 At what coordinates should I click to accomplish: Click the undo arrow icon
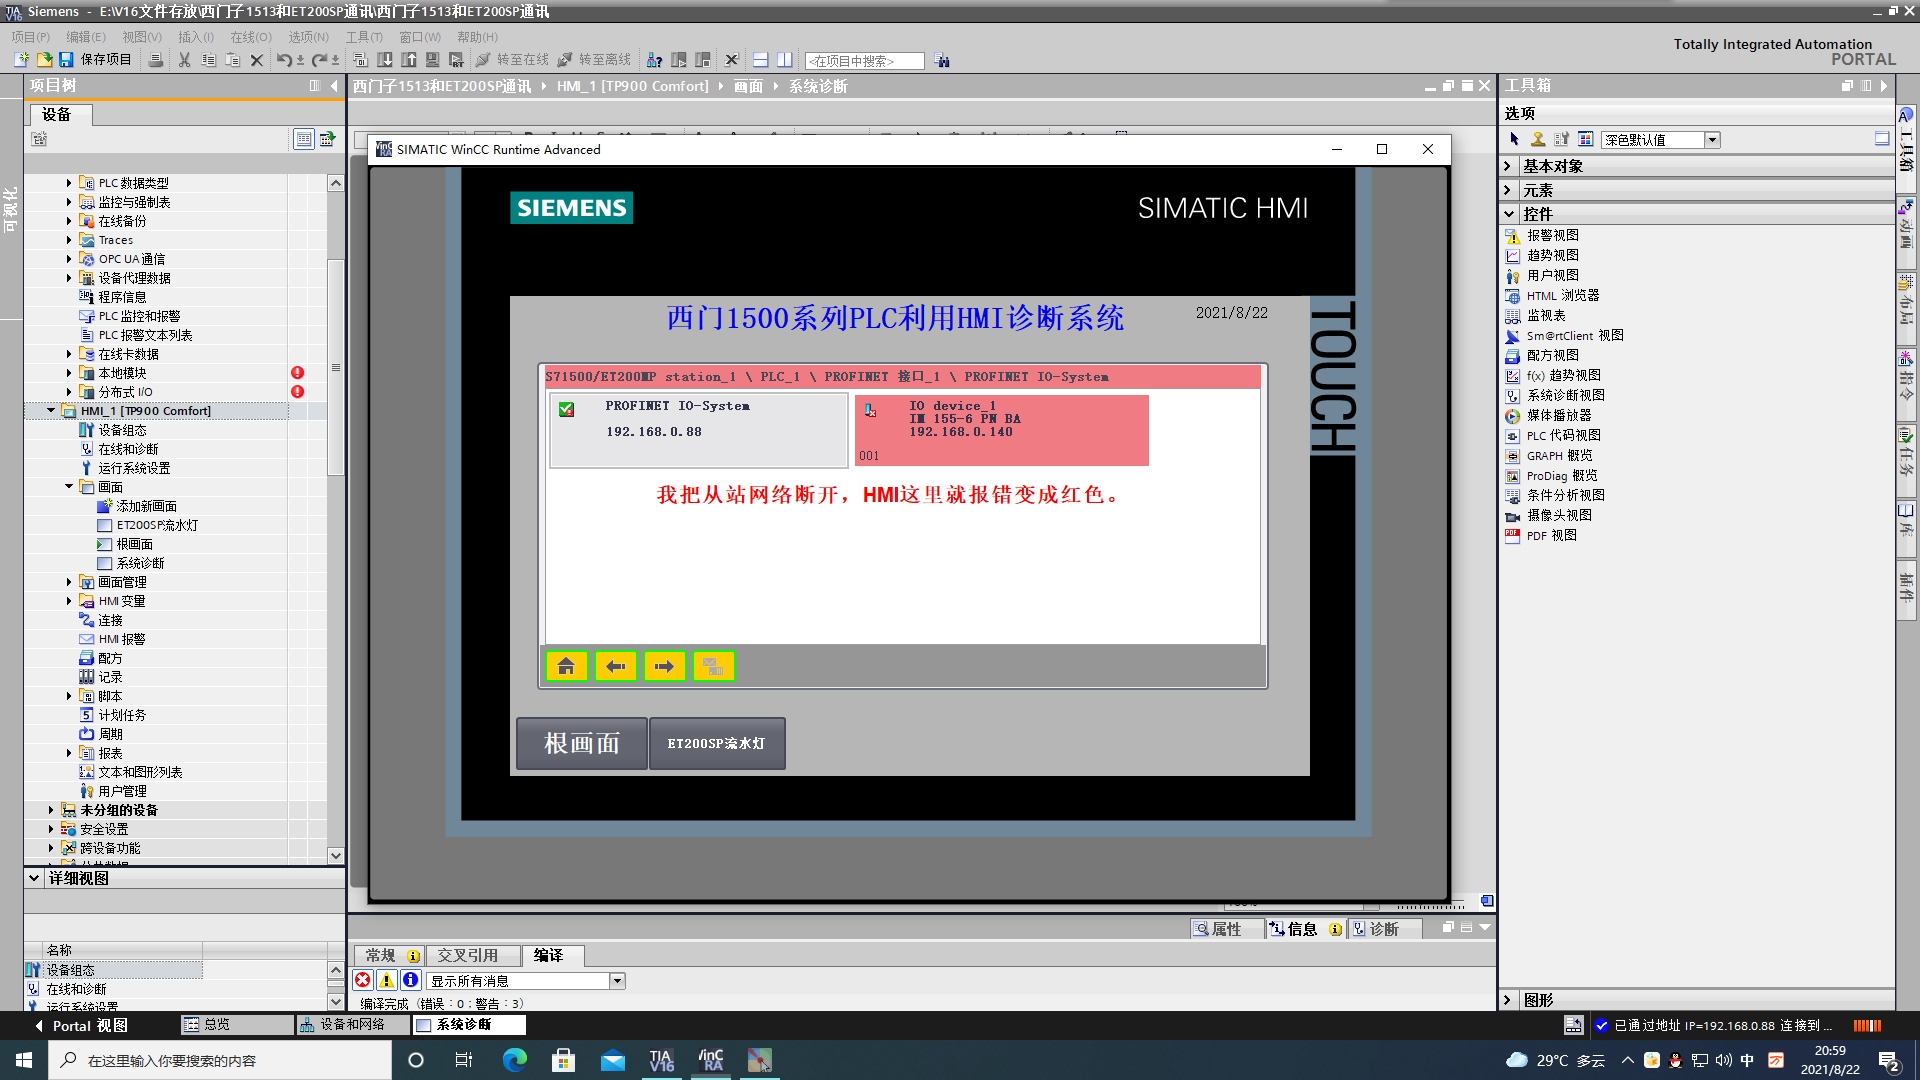(x=284, y=60)
